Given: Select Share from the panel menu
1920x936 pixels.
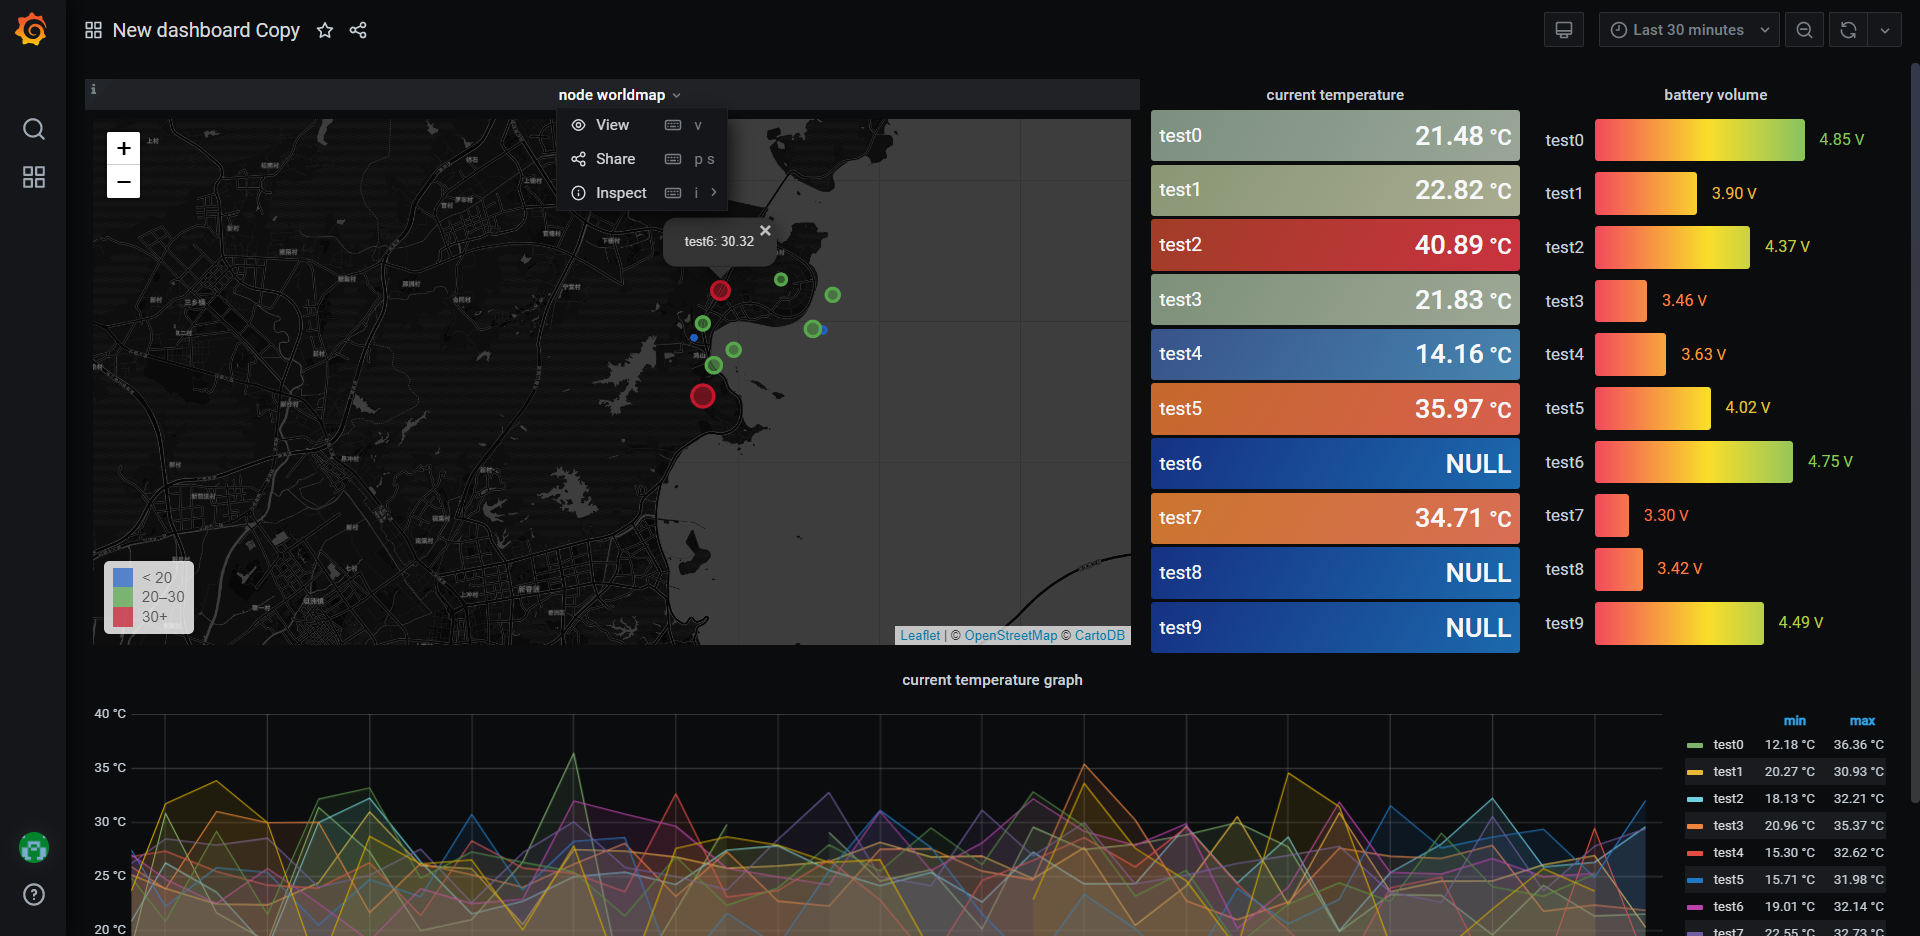Looking at the screenshot, I should click(x=617, y=158).
